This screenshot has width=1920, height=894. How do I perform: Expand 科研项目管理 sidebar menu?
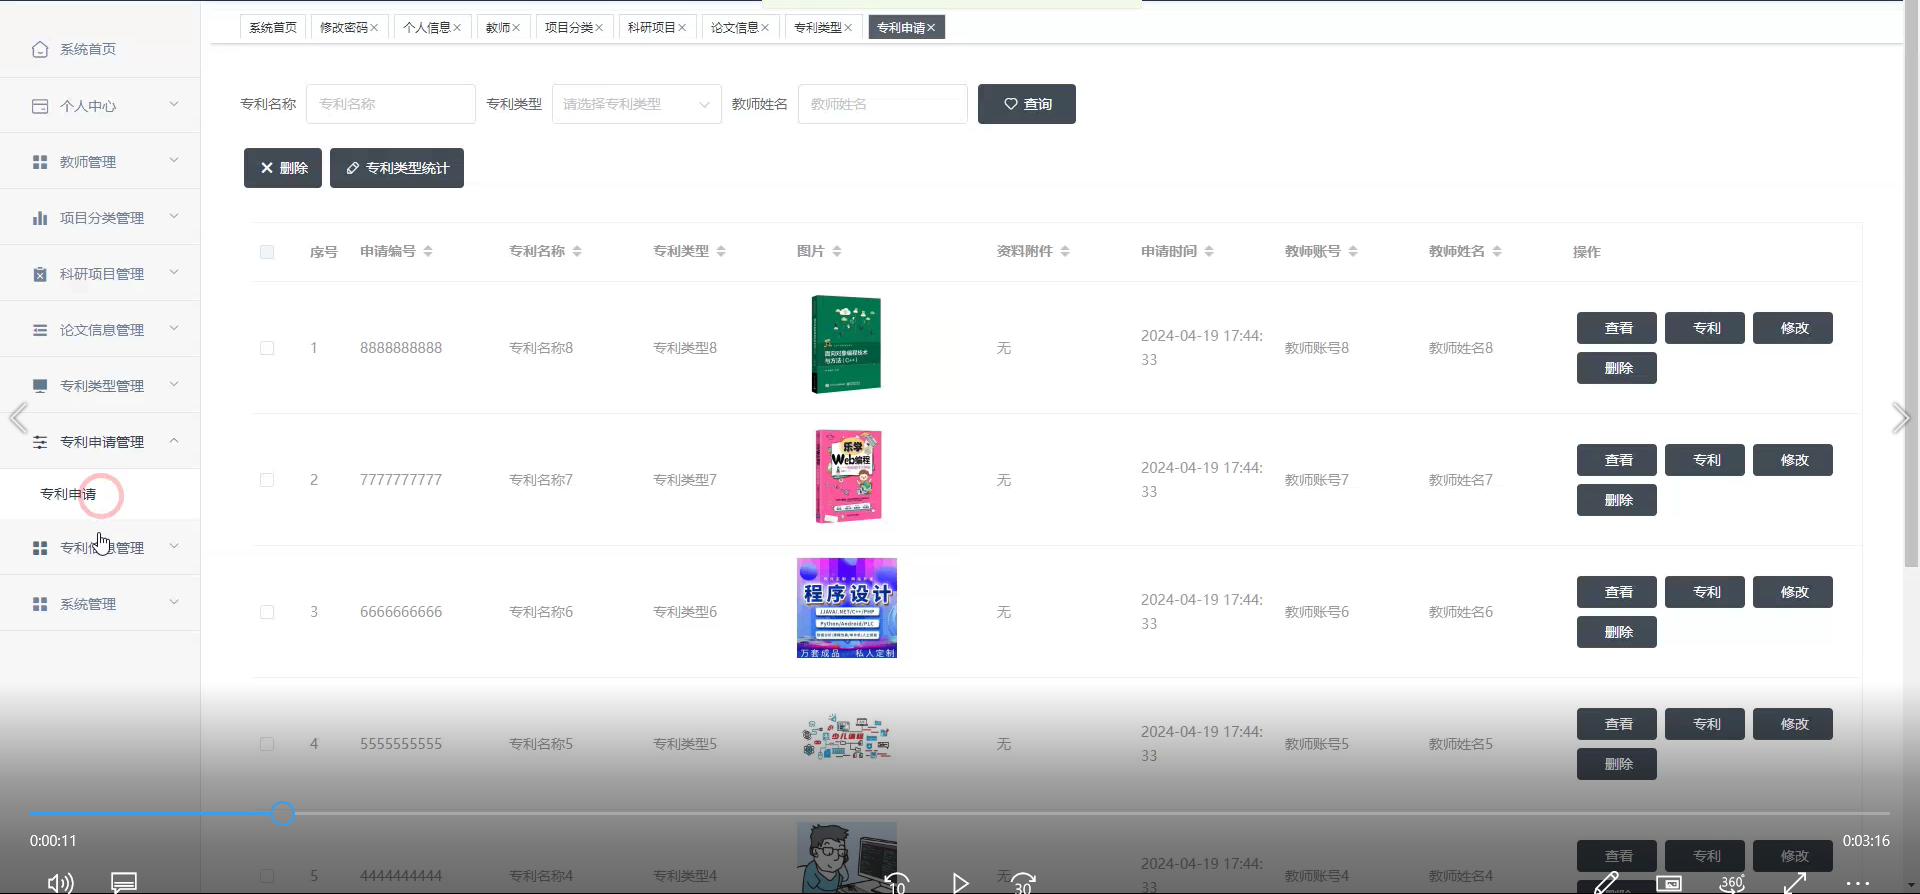pyautogui.click(x=174, y=272)
